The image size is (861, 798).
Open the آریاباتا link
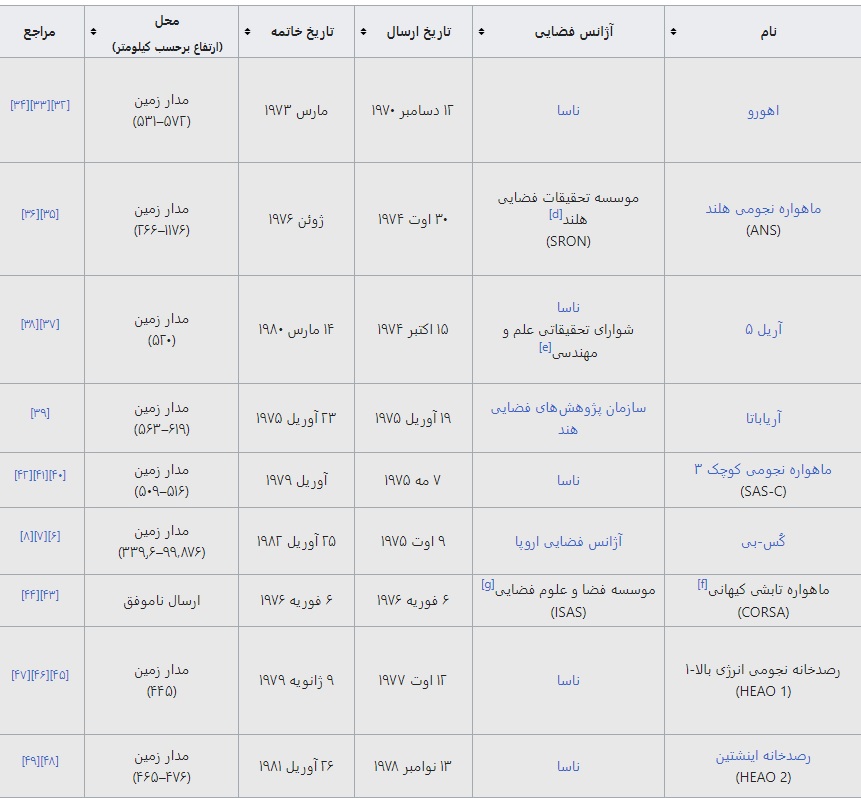coord(763,418)
